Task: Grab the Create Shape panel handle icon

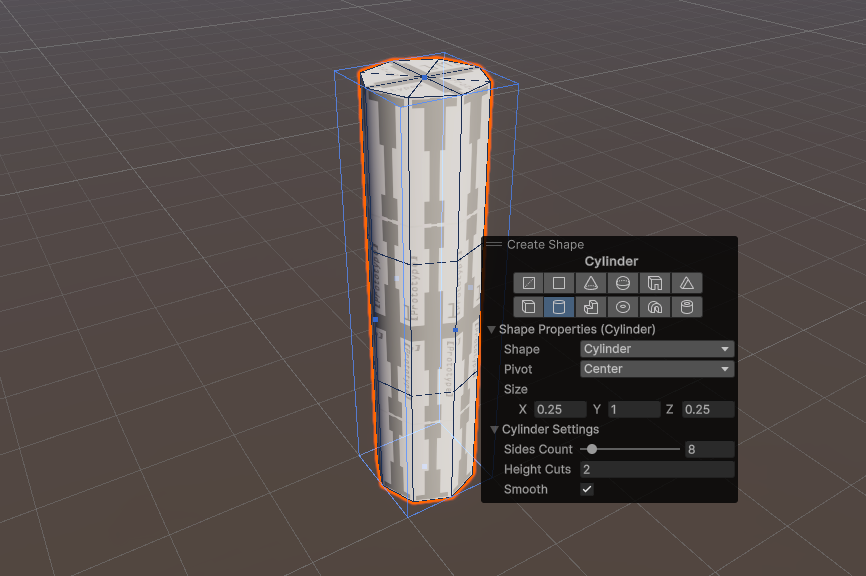Action: [494, 245]
